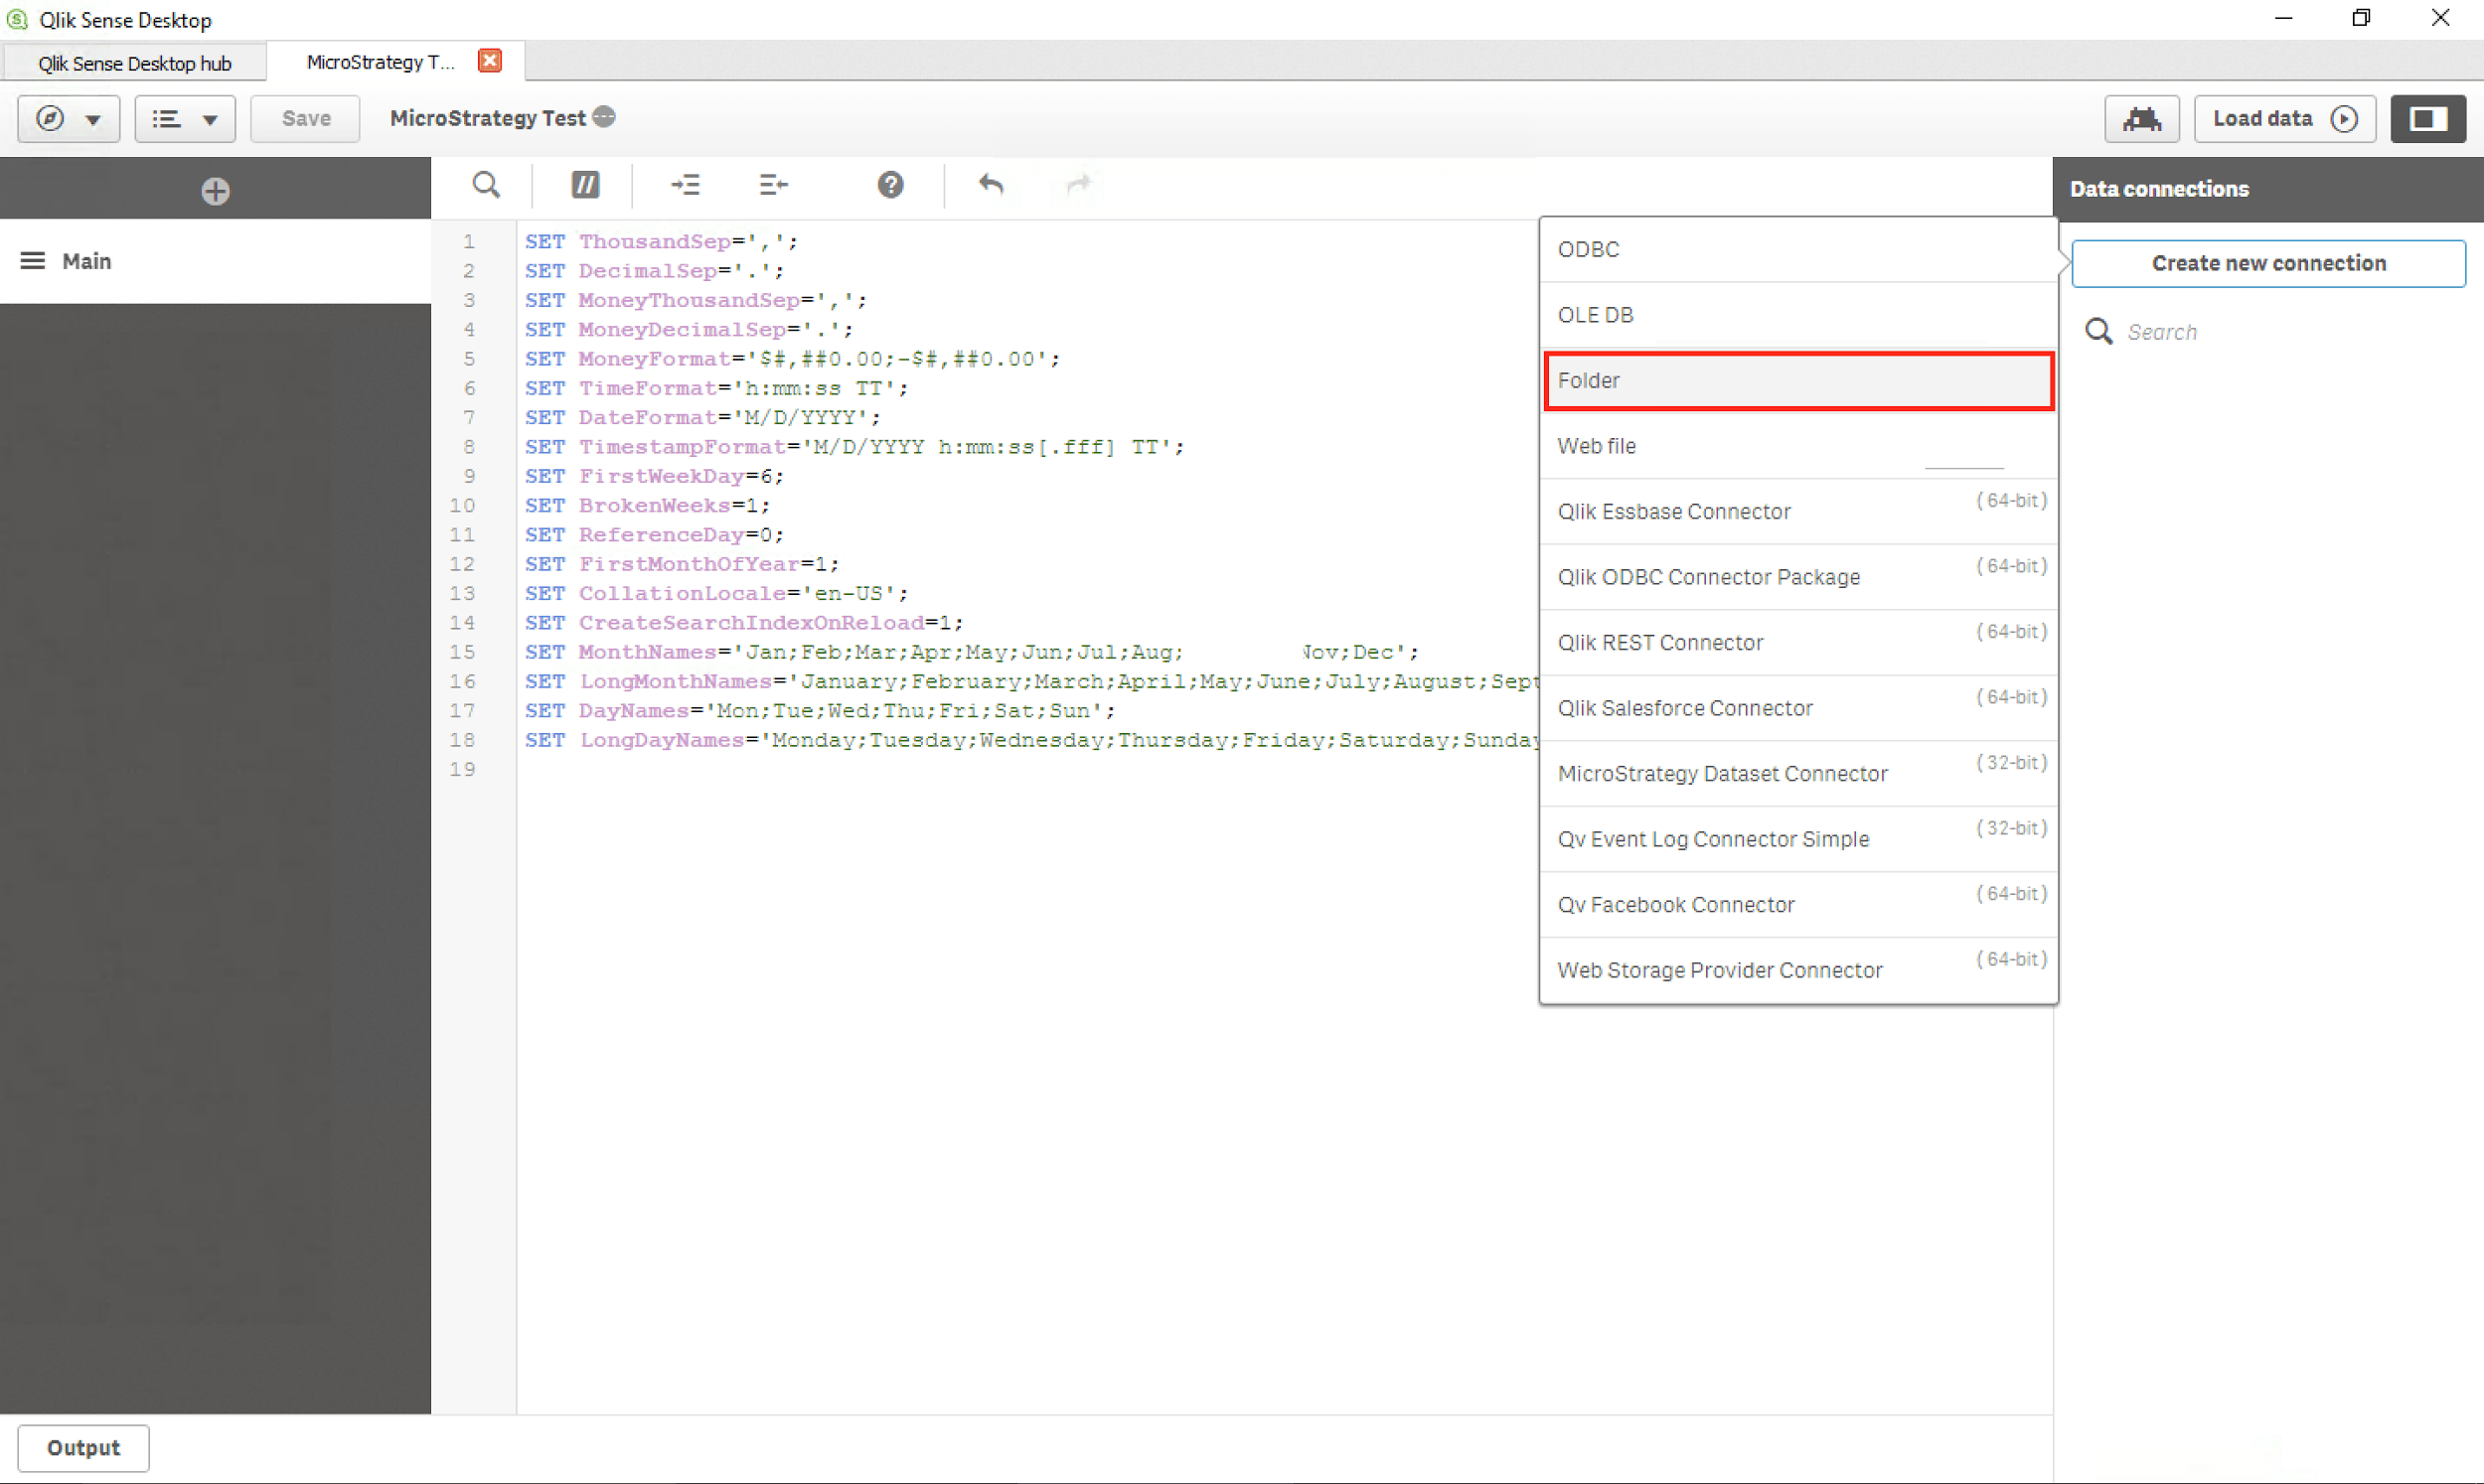
Task: Open the Main section hamburger menu
Action: 33,261
